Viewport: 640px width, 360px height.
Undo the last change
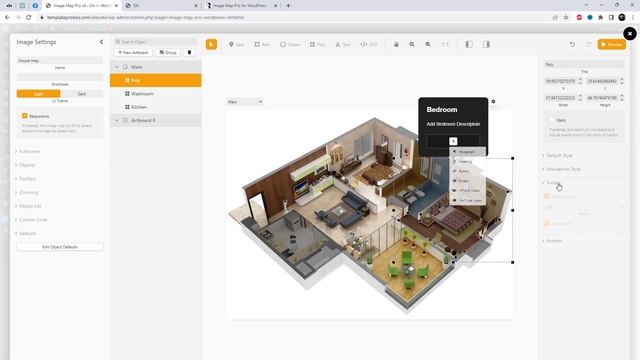tap(572, 44)
